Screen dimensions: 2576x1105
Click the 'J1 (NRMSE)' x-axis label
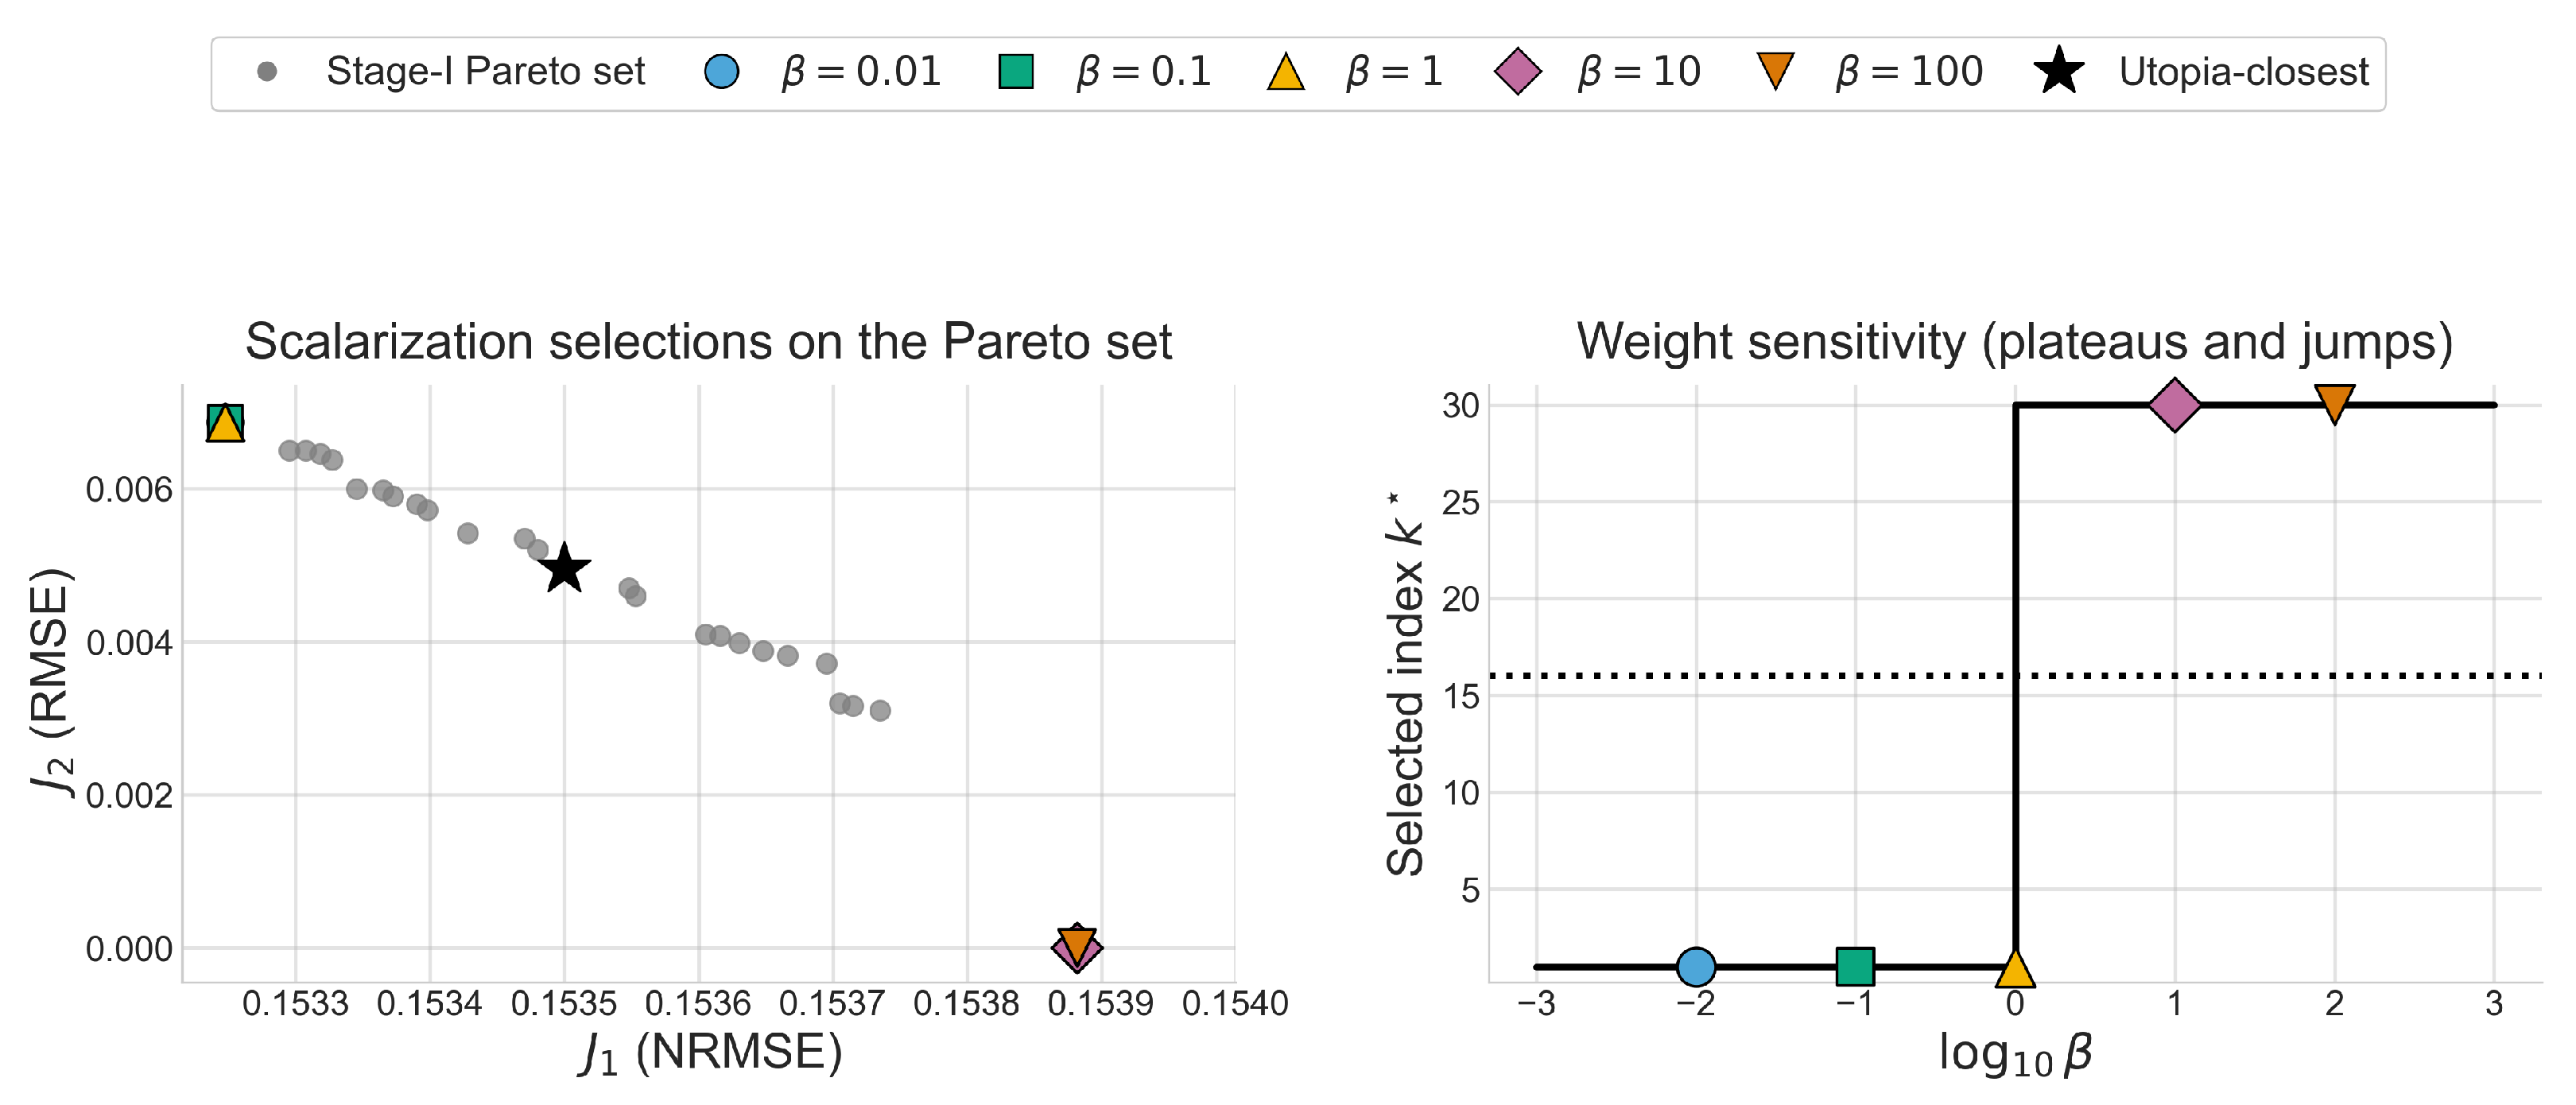(710, 1053)
